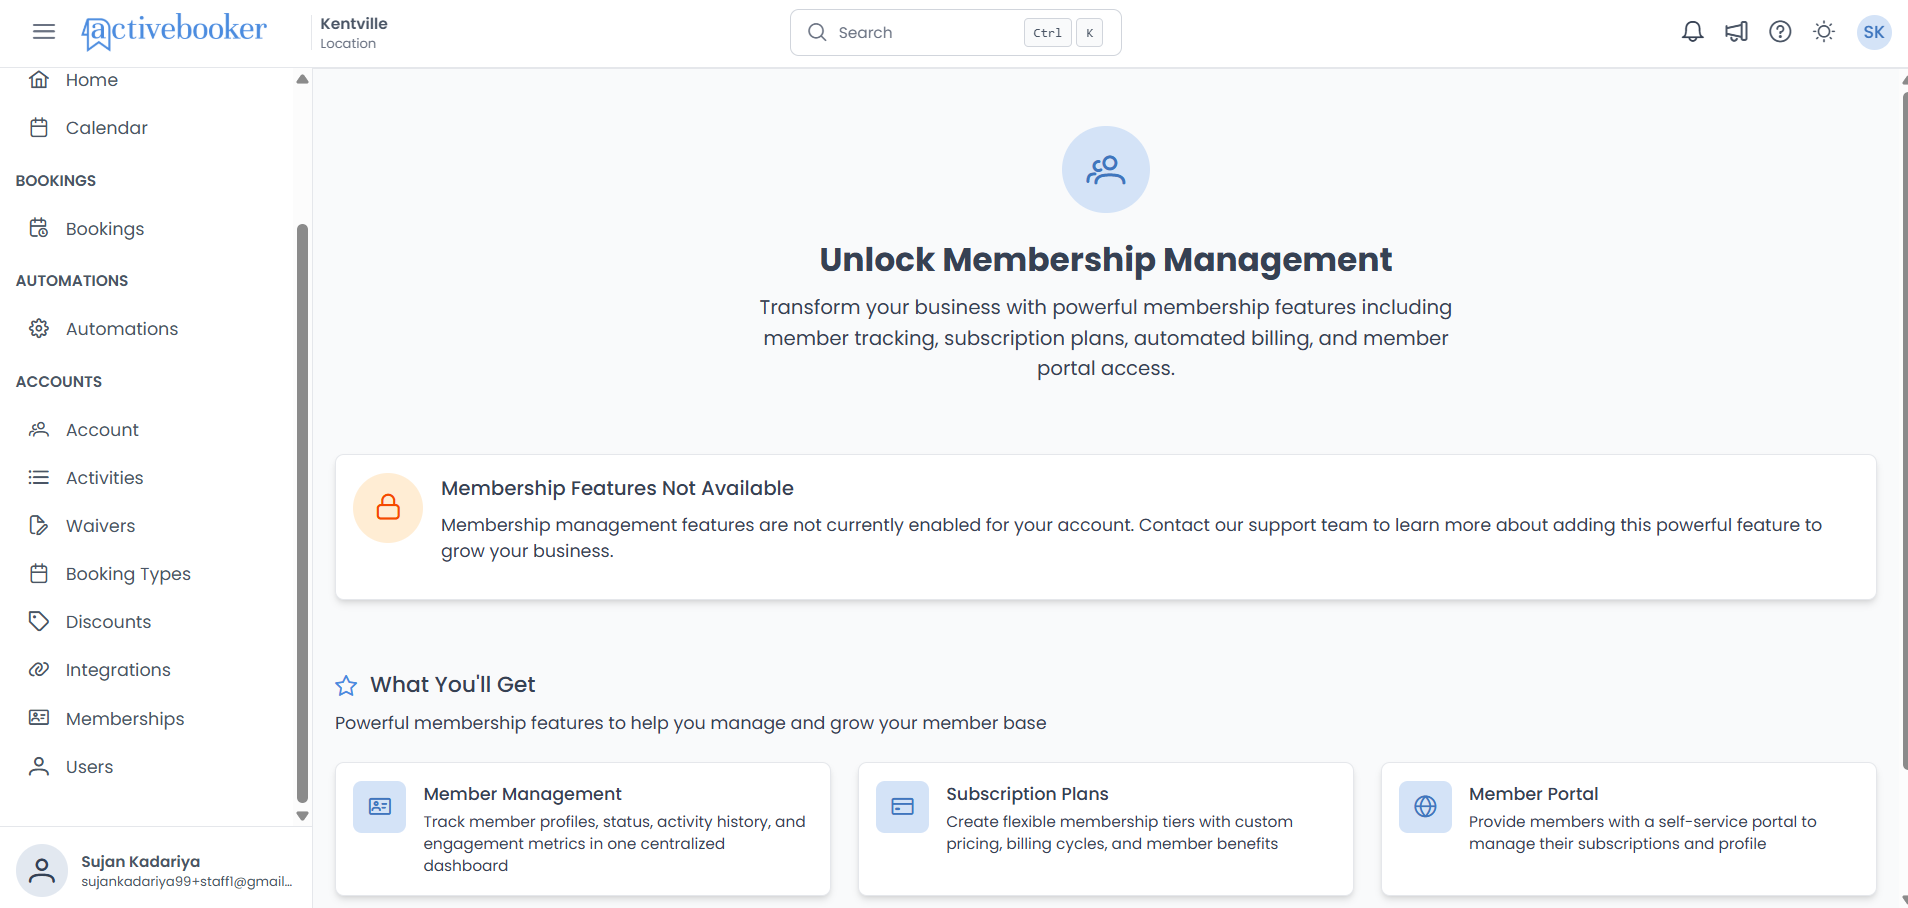Screen dimensions: 1908x908
Task: Click the Member Portal card
Action: [1629, 829]
